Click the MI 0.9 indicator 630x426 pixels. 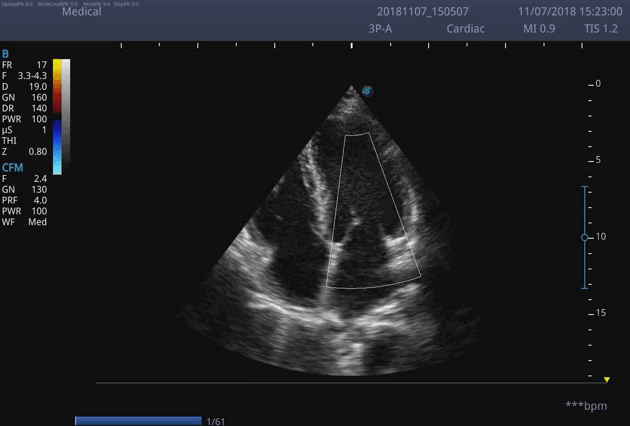539,29
